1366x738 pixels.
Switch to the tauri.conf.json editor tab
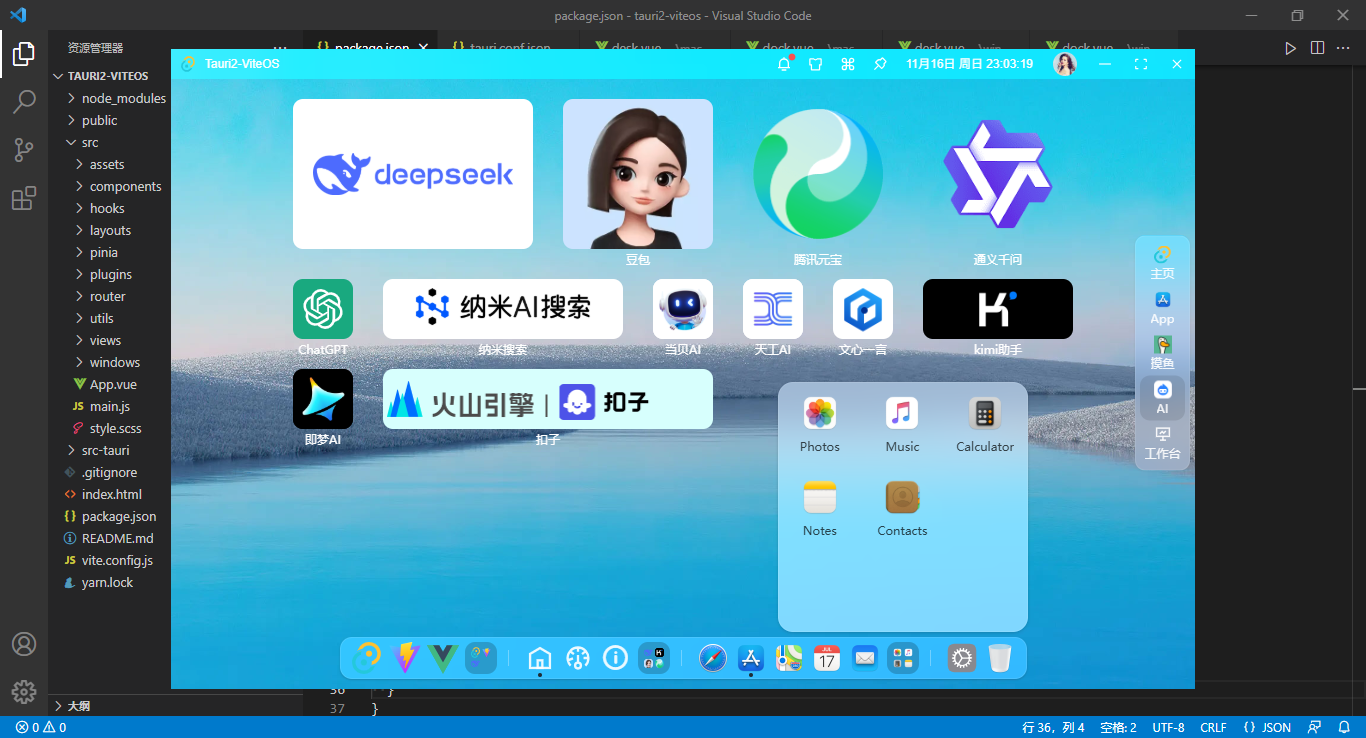tap(510, 47)
